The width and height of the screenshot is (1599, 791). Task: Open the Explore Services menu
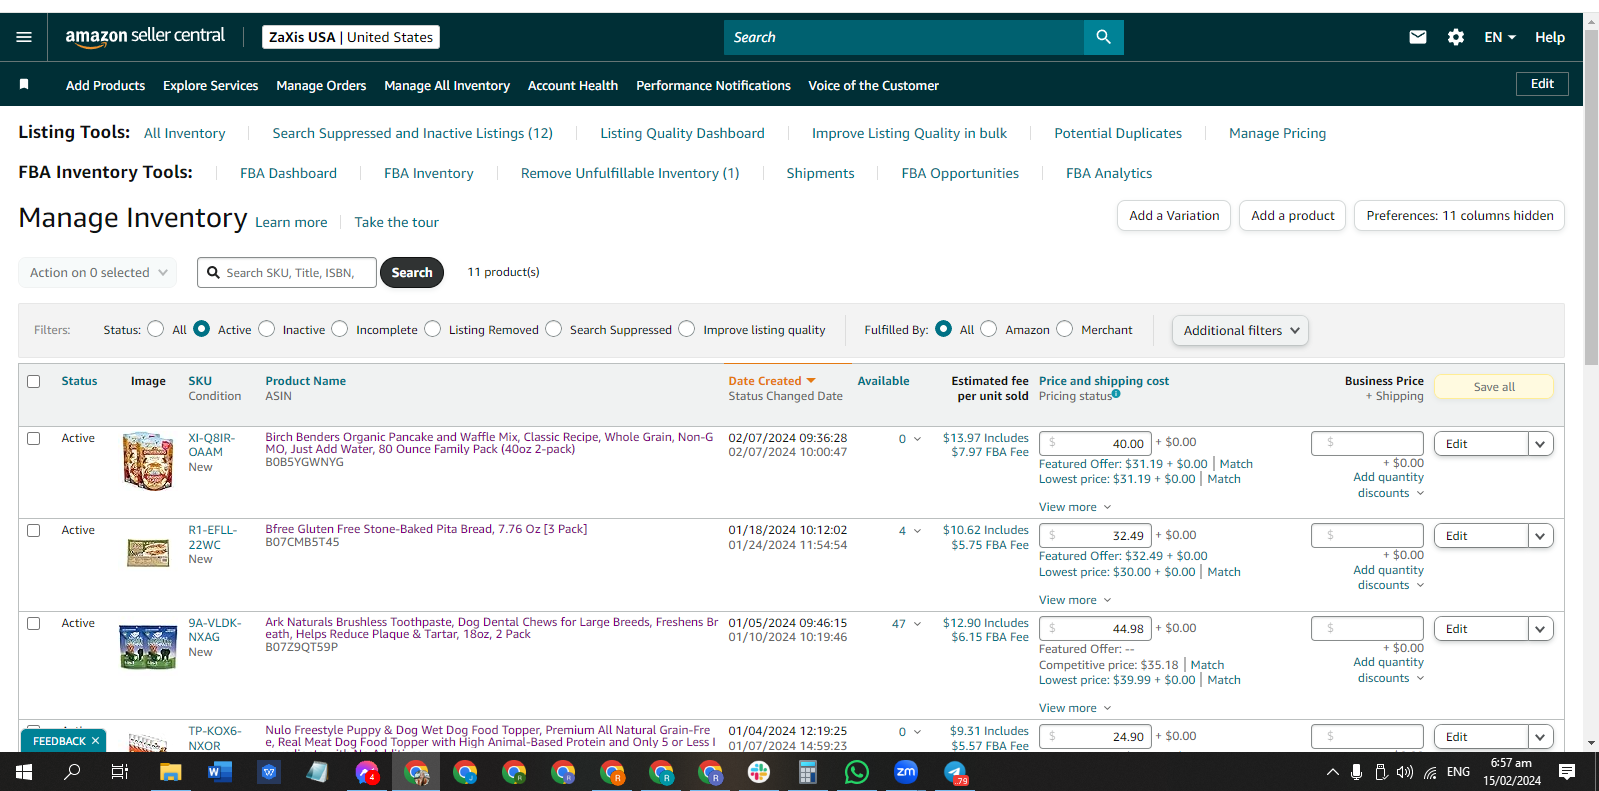tap(210, 86)
